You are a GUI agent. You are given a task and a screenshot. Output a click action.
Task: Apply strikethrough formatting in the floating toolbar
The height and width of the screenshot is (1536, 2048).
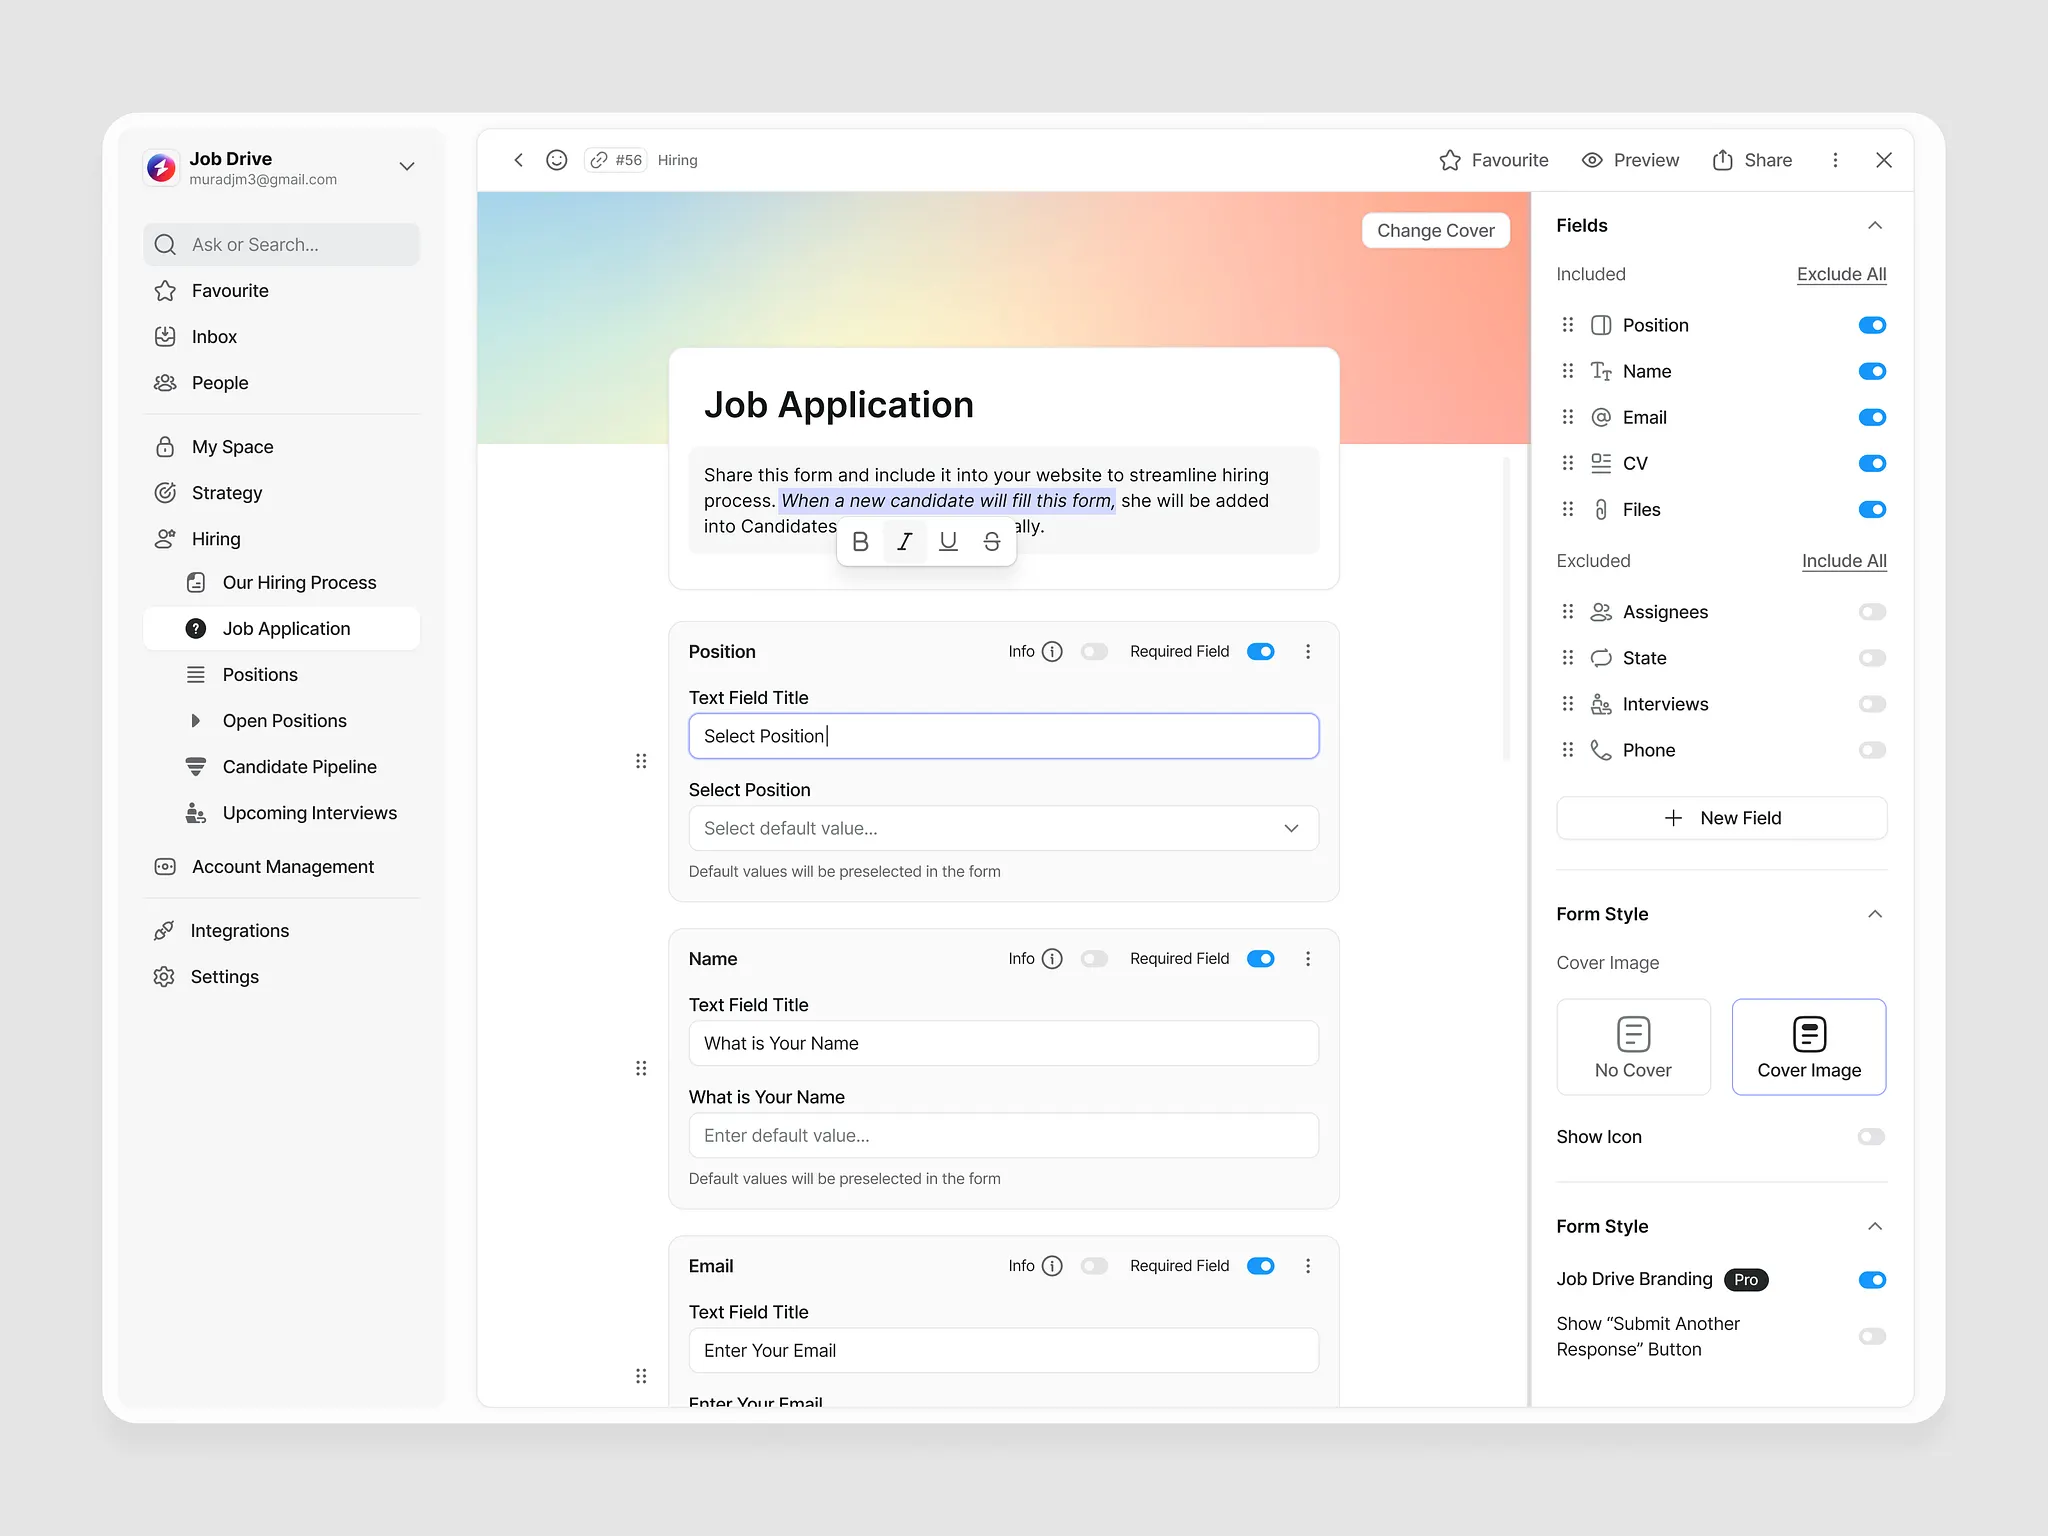[x=991, y=541]
